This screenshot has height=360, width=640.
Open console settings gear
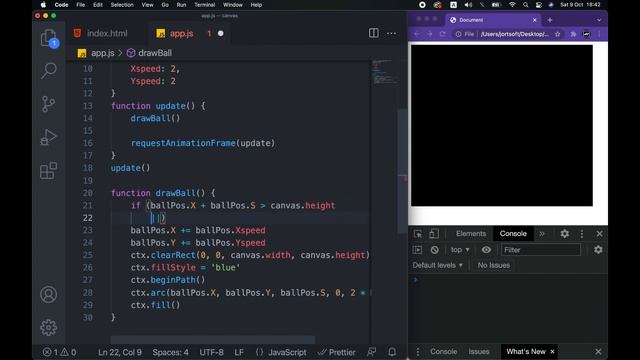pyautogui.click(x=598, y=250)
